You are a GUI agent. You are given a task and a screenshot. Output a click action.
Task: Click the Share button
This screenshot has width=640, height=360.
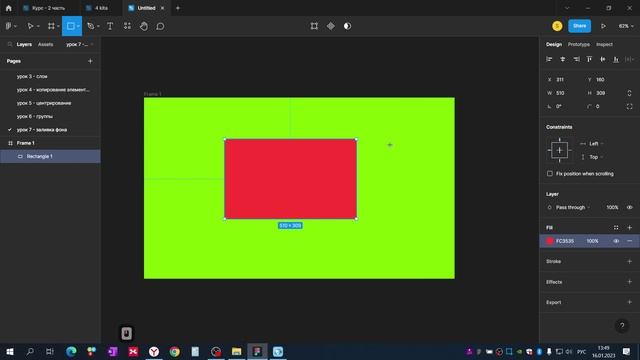click(x=580, y=26)
